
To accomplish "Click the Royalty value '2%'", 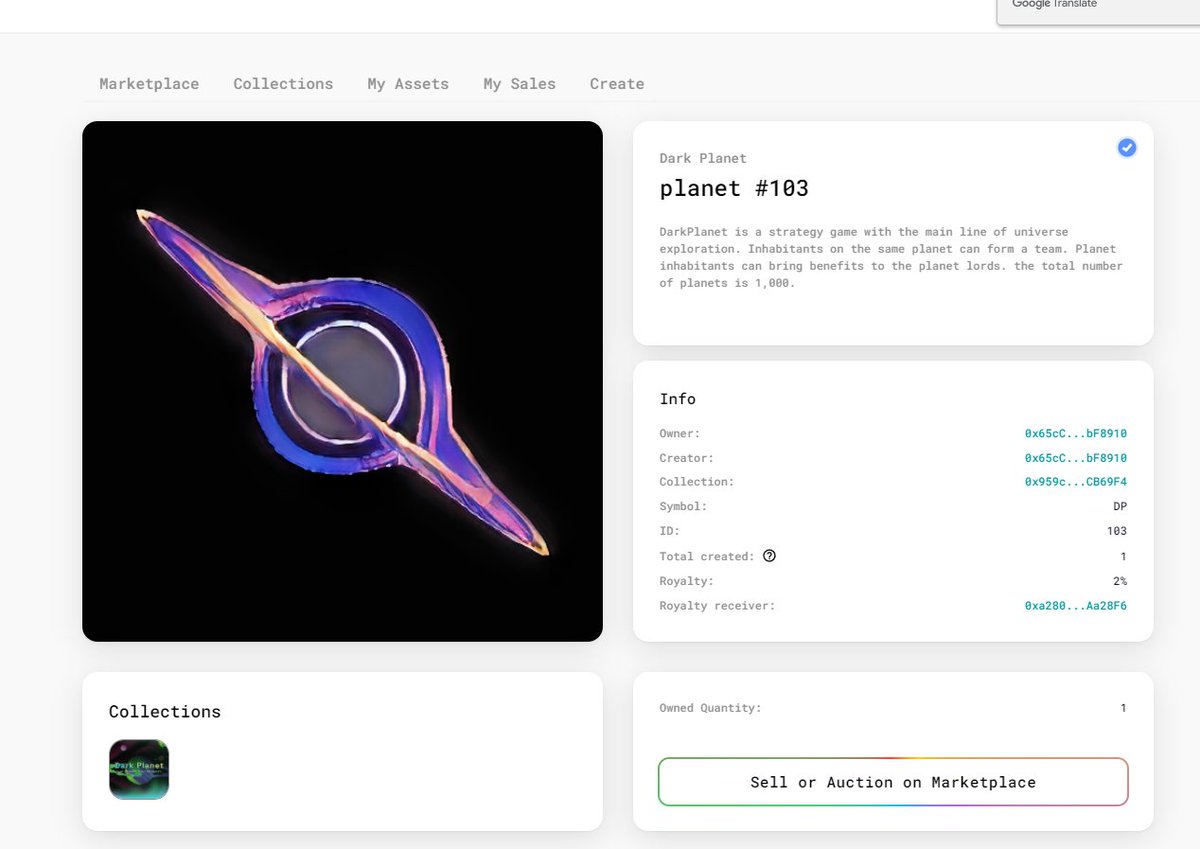I will (x=1119, y=581).
